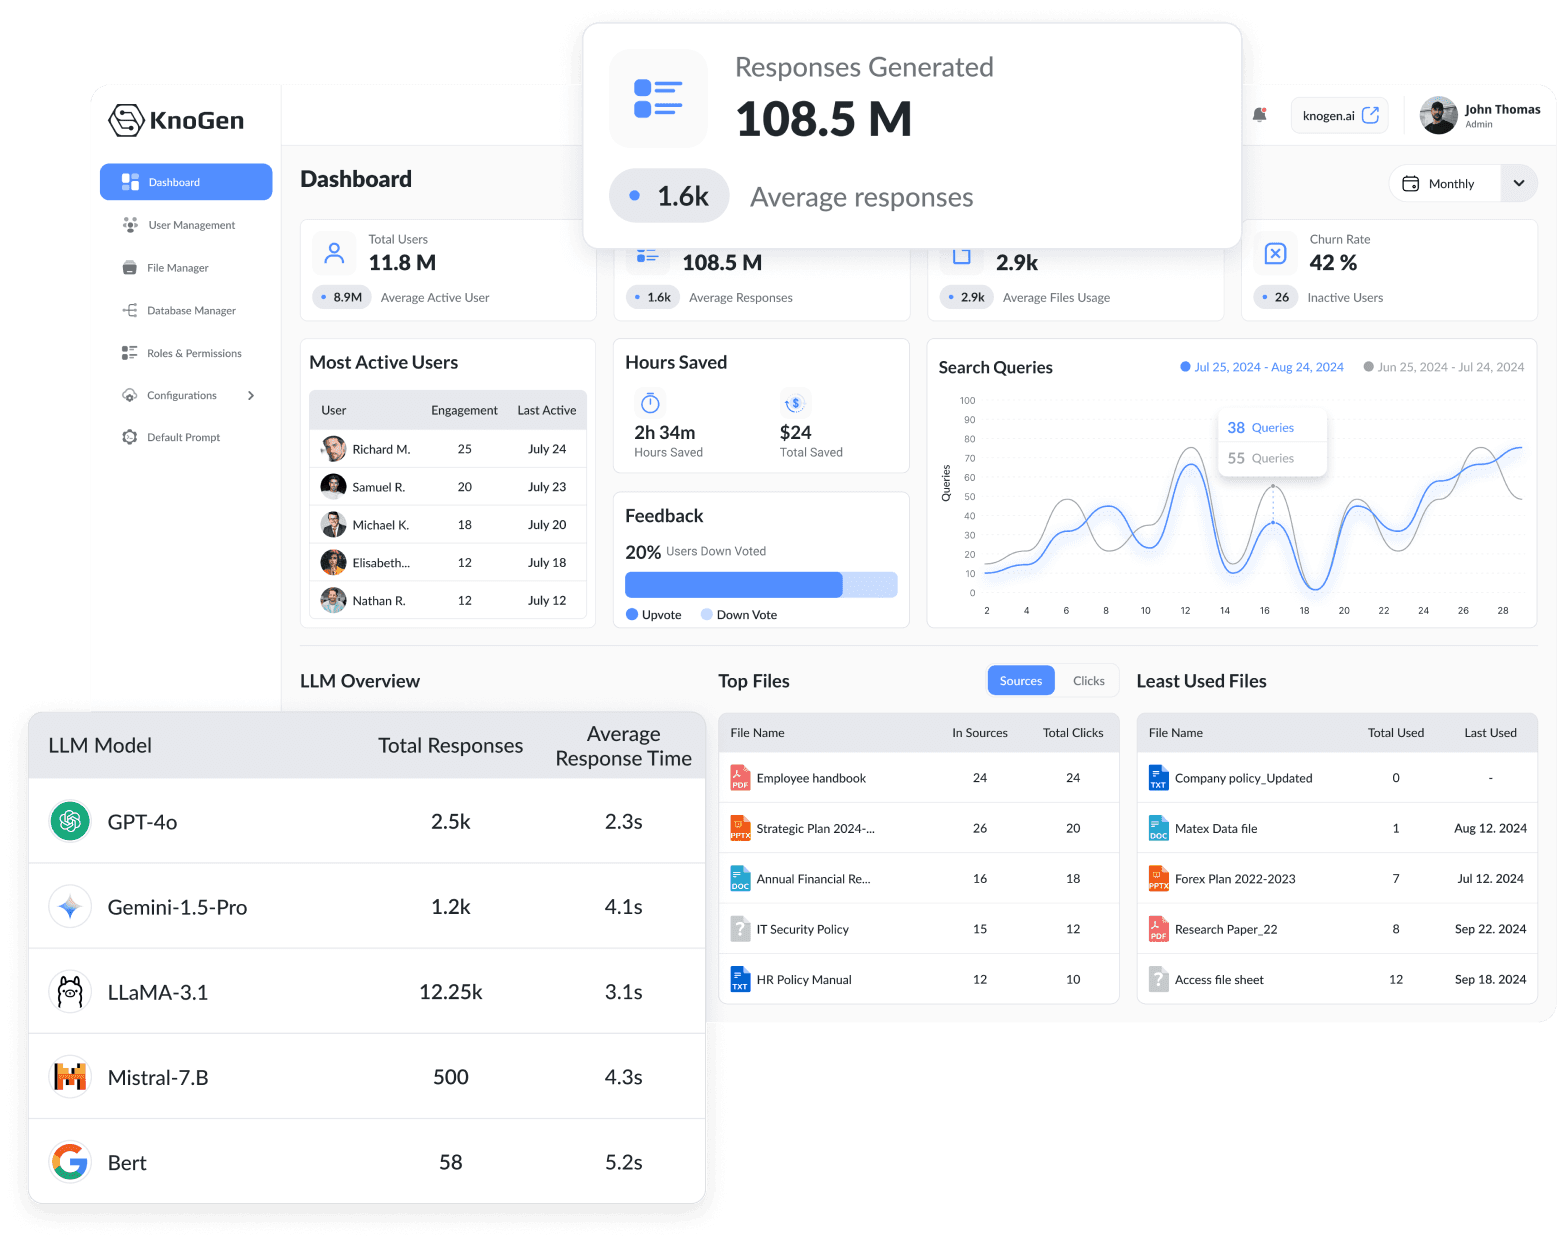The height and width of the screenshot is (1239, 1557).
Task: Open the knogen.ai external link icon
Action: pos(1370,115)
